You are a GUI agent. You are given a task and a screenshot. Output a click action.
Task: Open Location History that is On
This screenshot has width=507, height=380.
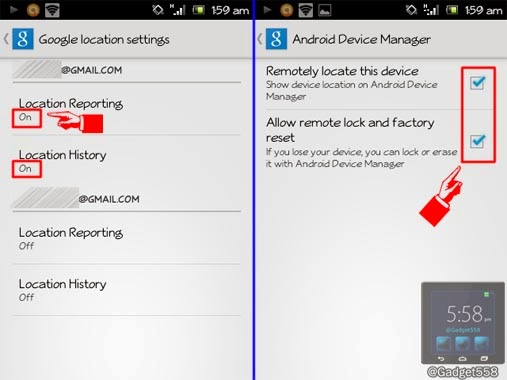[x=127, y=161]
